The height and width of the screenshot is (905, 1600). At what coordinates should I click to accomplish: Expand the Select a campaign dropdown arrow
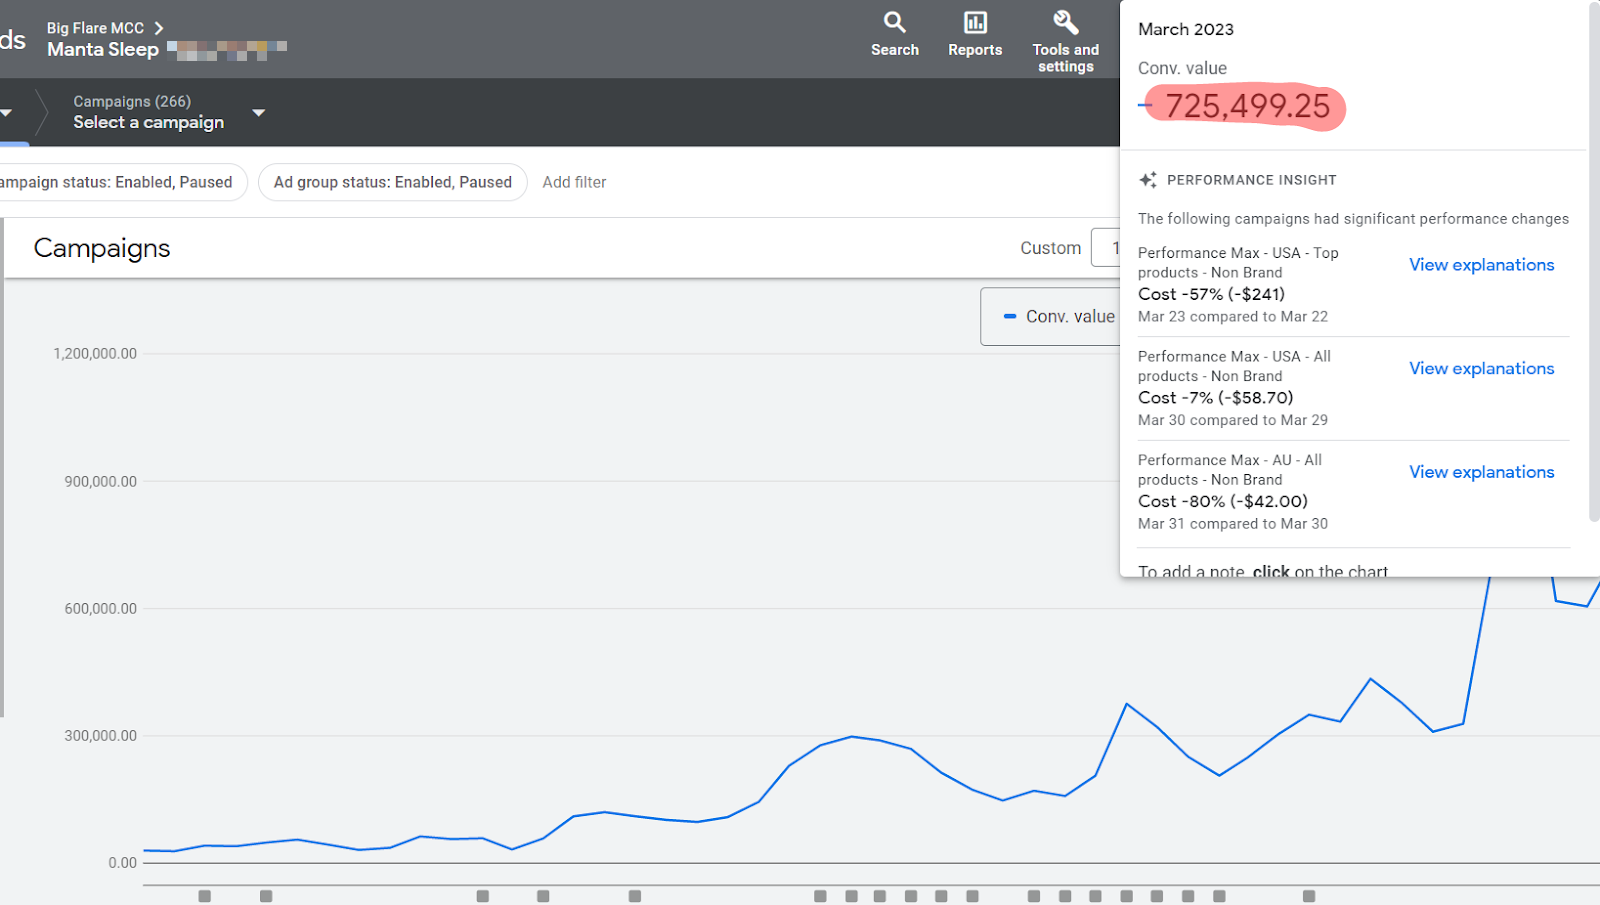259,113
